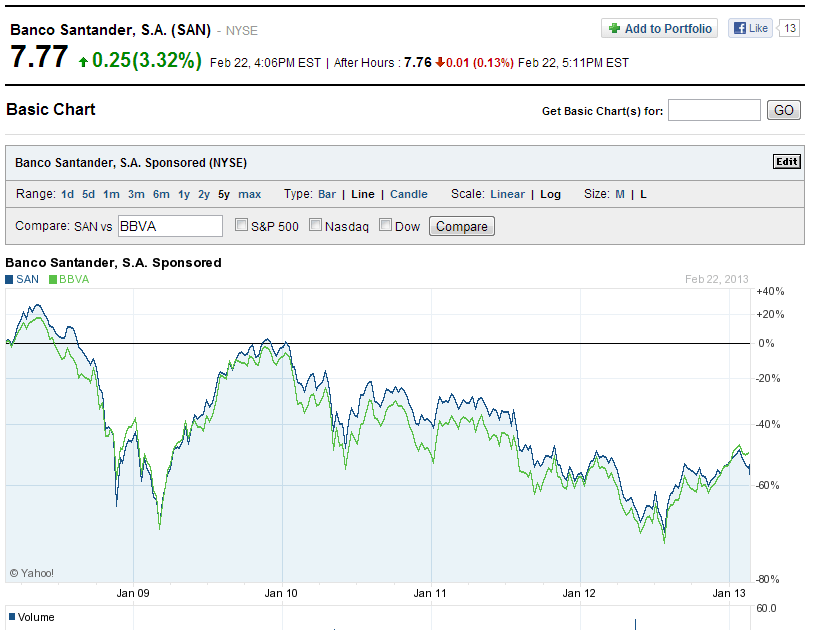Switch chart type to Candle

click(409, 194)
